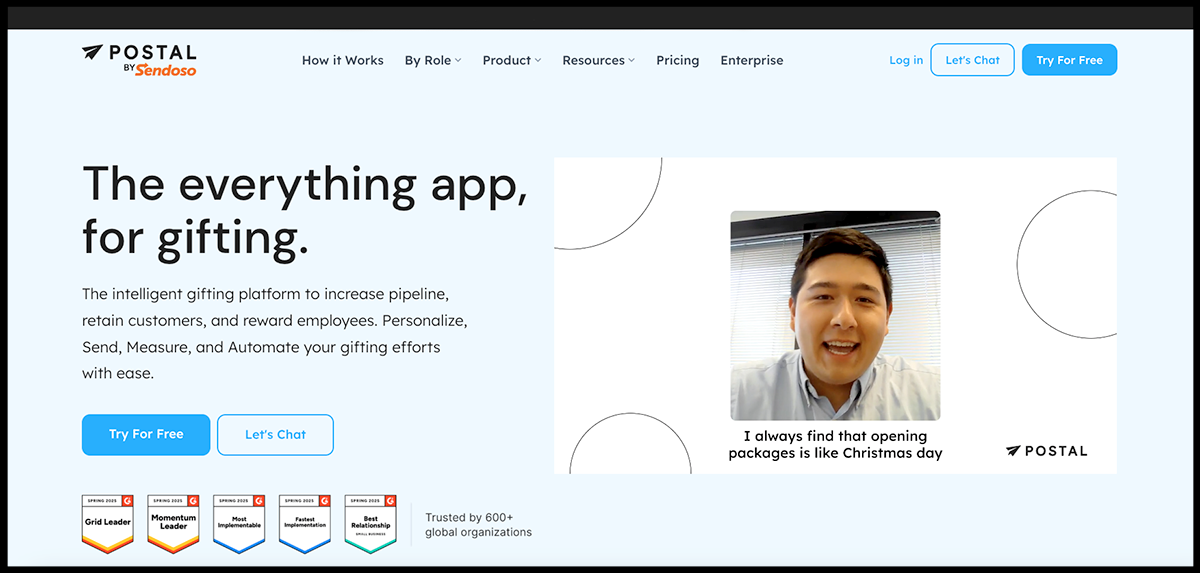
Task: Go to How it Works page
Action: [342, 60]
